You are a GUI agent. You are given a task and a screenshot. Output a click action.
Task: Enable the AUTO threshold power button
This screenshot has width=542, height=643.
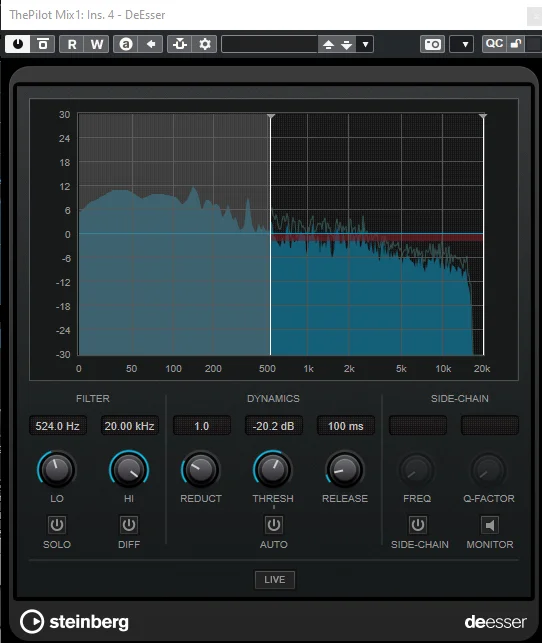click(273, 524)
